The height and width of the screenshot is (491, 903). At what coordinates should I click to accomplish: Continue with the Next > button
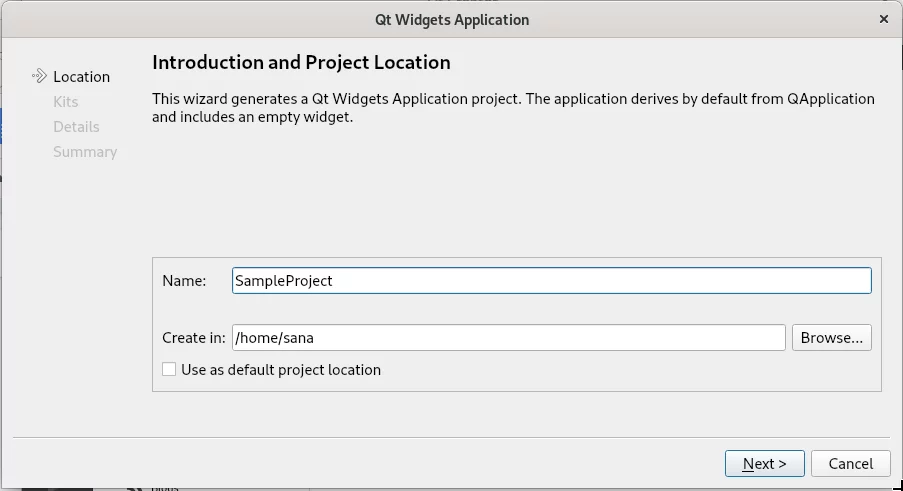[764, 463]
